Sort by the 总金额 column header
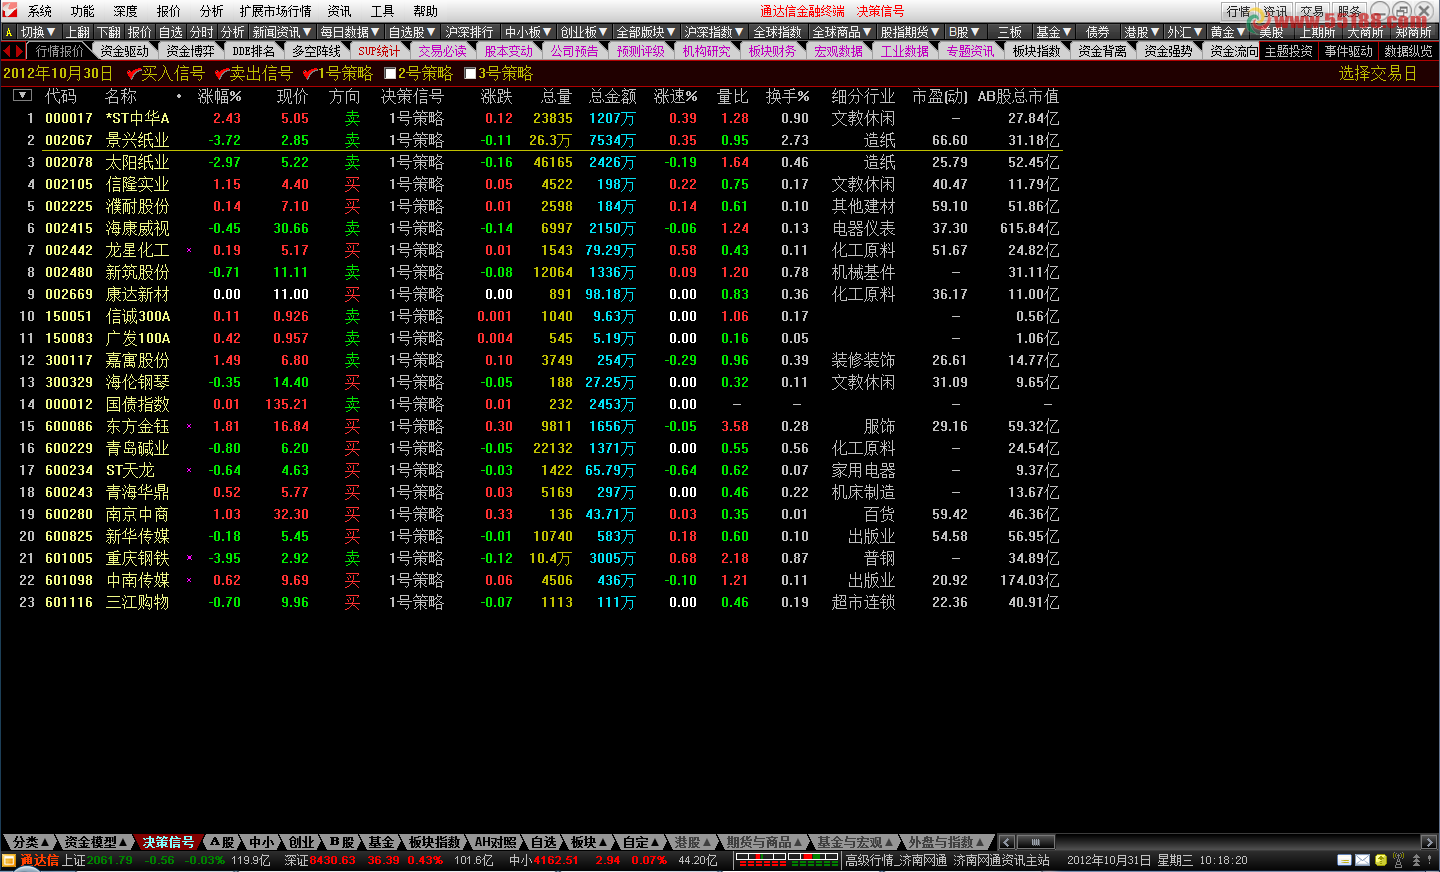This screenshot has width=1440, height=872. pos(613,96)
